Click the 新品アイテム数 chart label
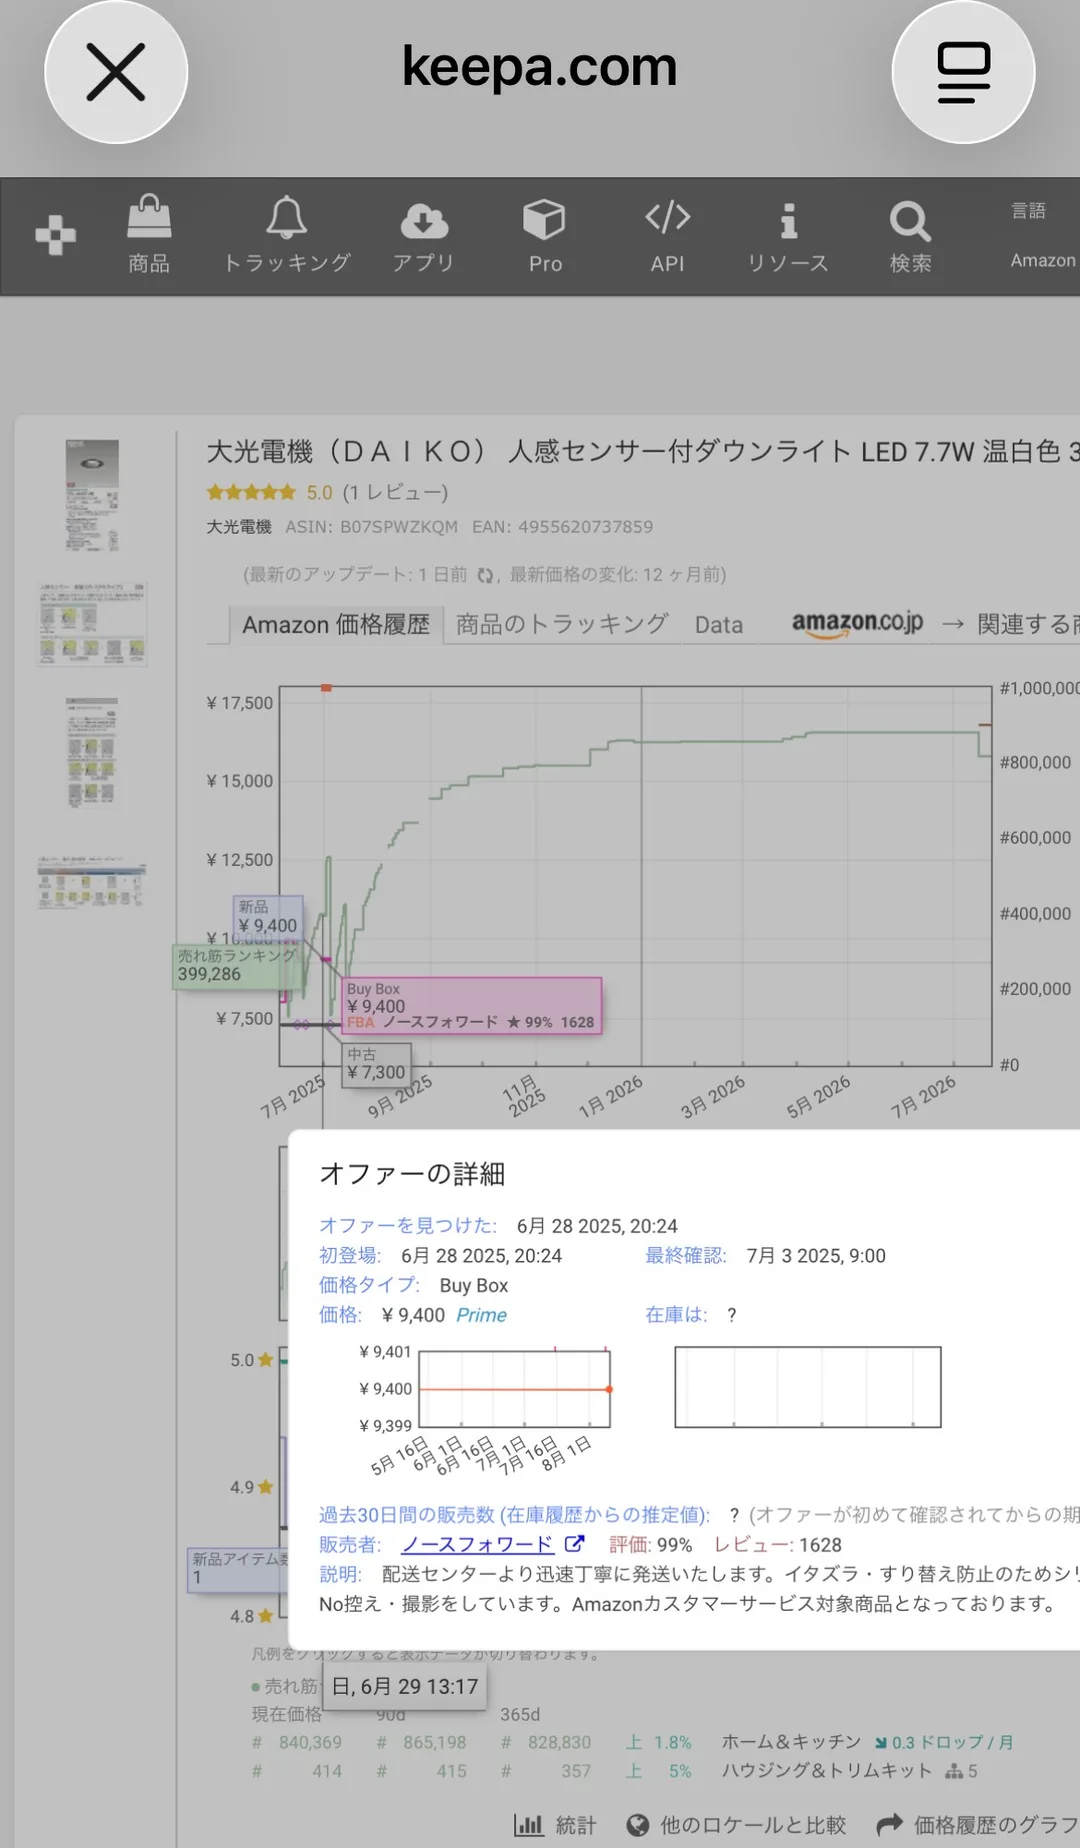The image size is (1080, 1848). coord(239,1569)
